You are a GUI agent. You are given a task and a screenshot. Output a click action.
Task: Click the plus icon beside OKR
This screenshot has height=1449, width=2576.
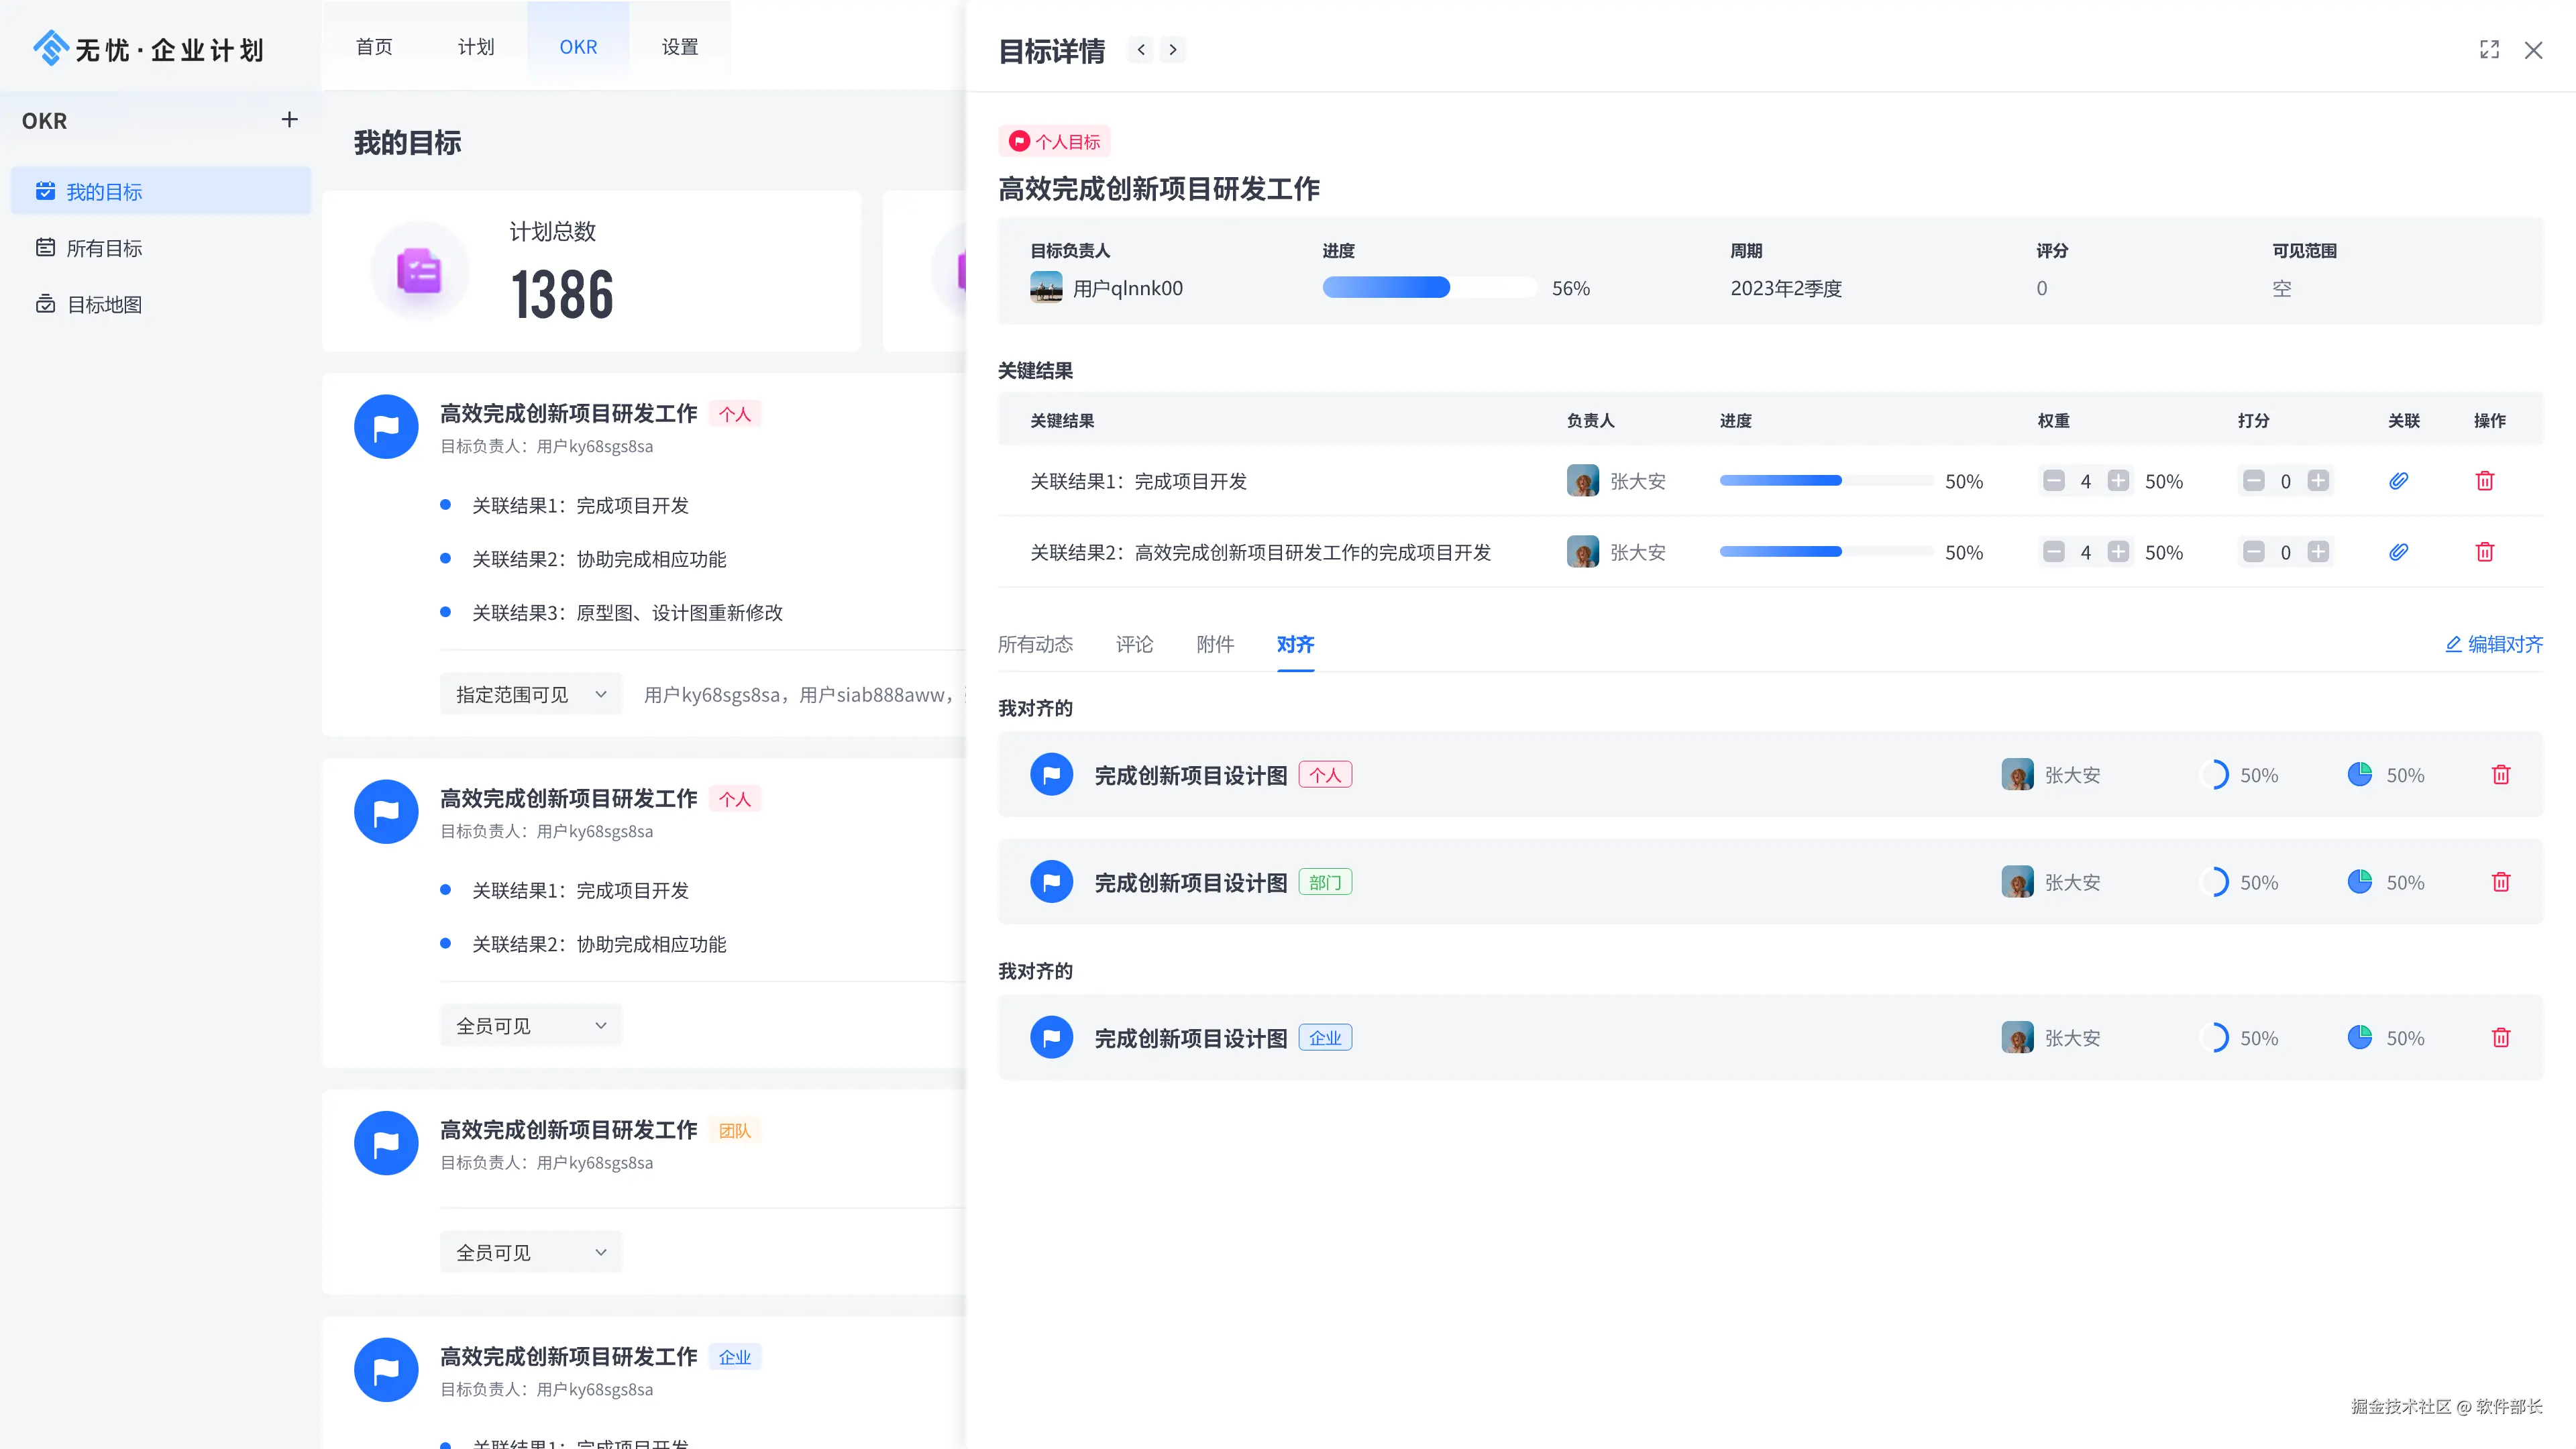coord(289,120)
